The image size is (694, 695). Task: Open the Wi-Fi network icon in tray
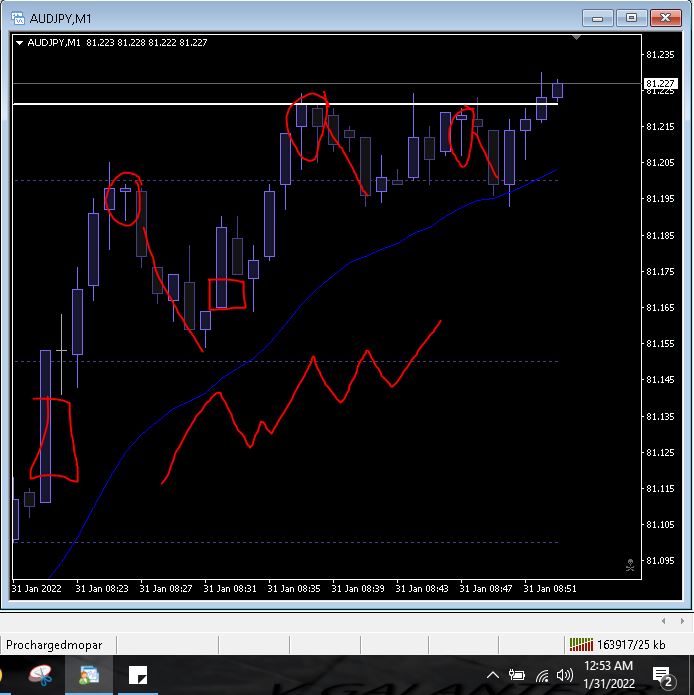pyautogui.click(x=542, y=675)
